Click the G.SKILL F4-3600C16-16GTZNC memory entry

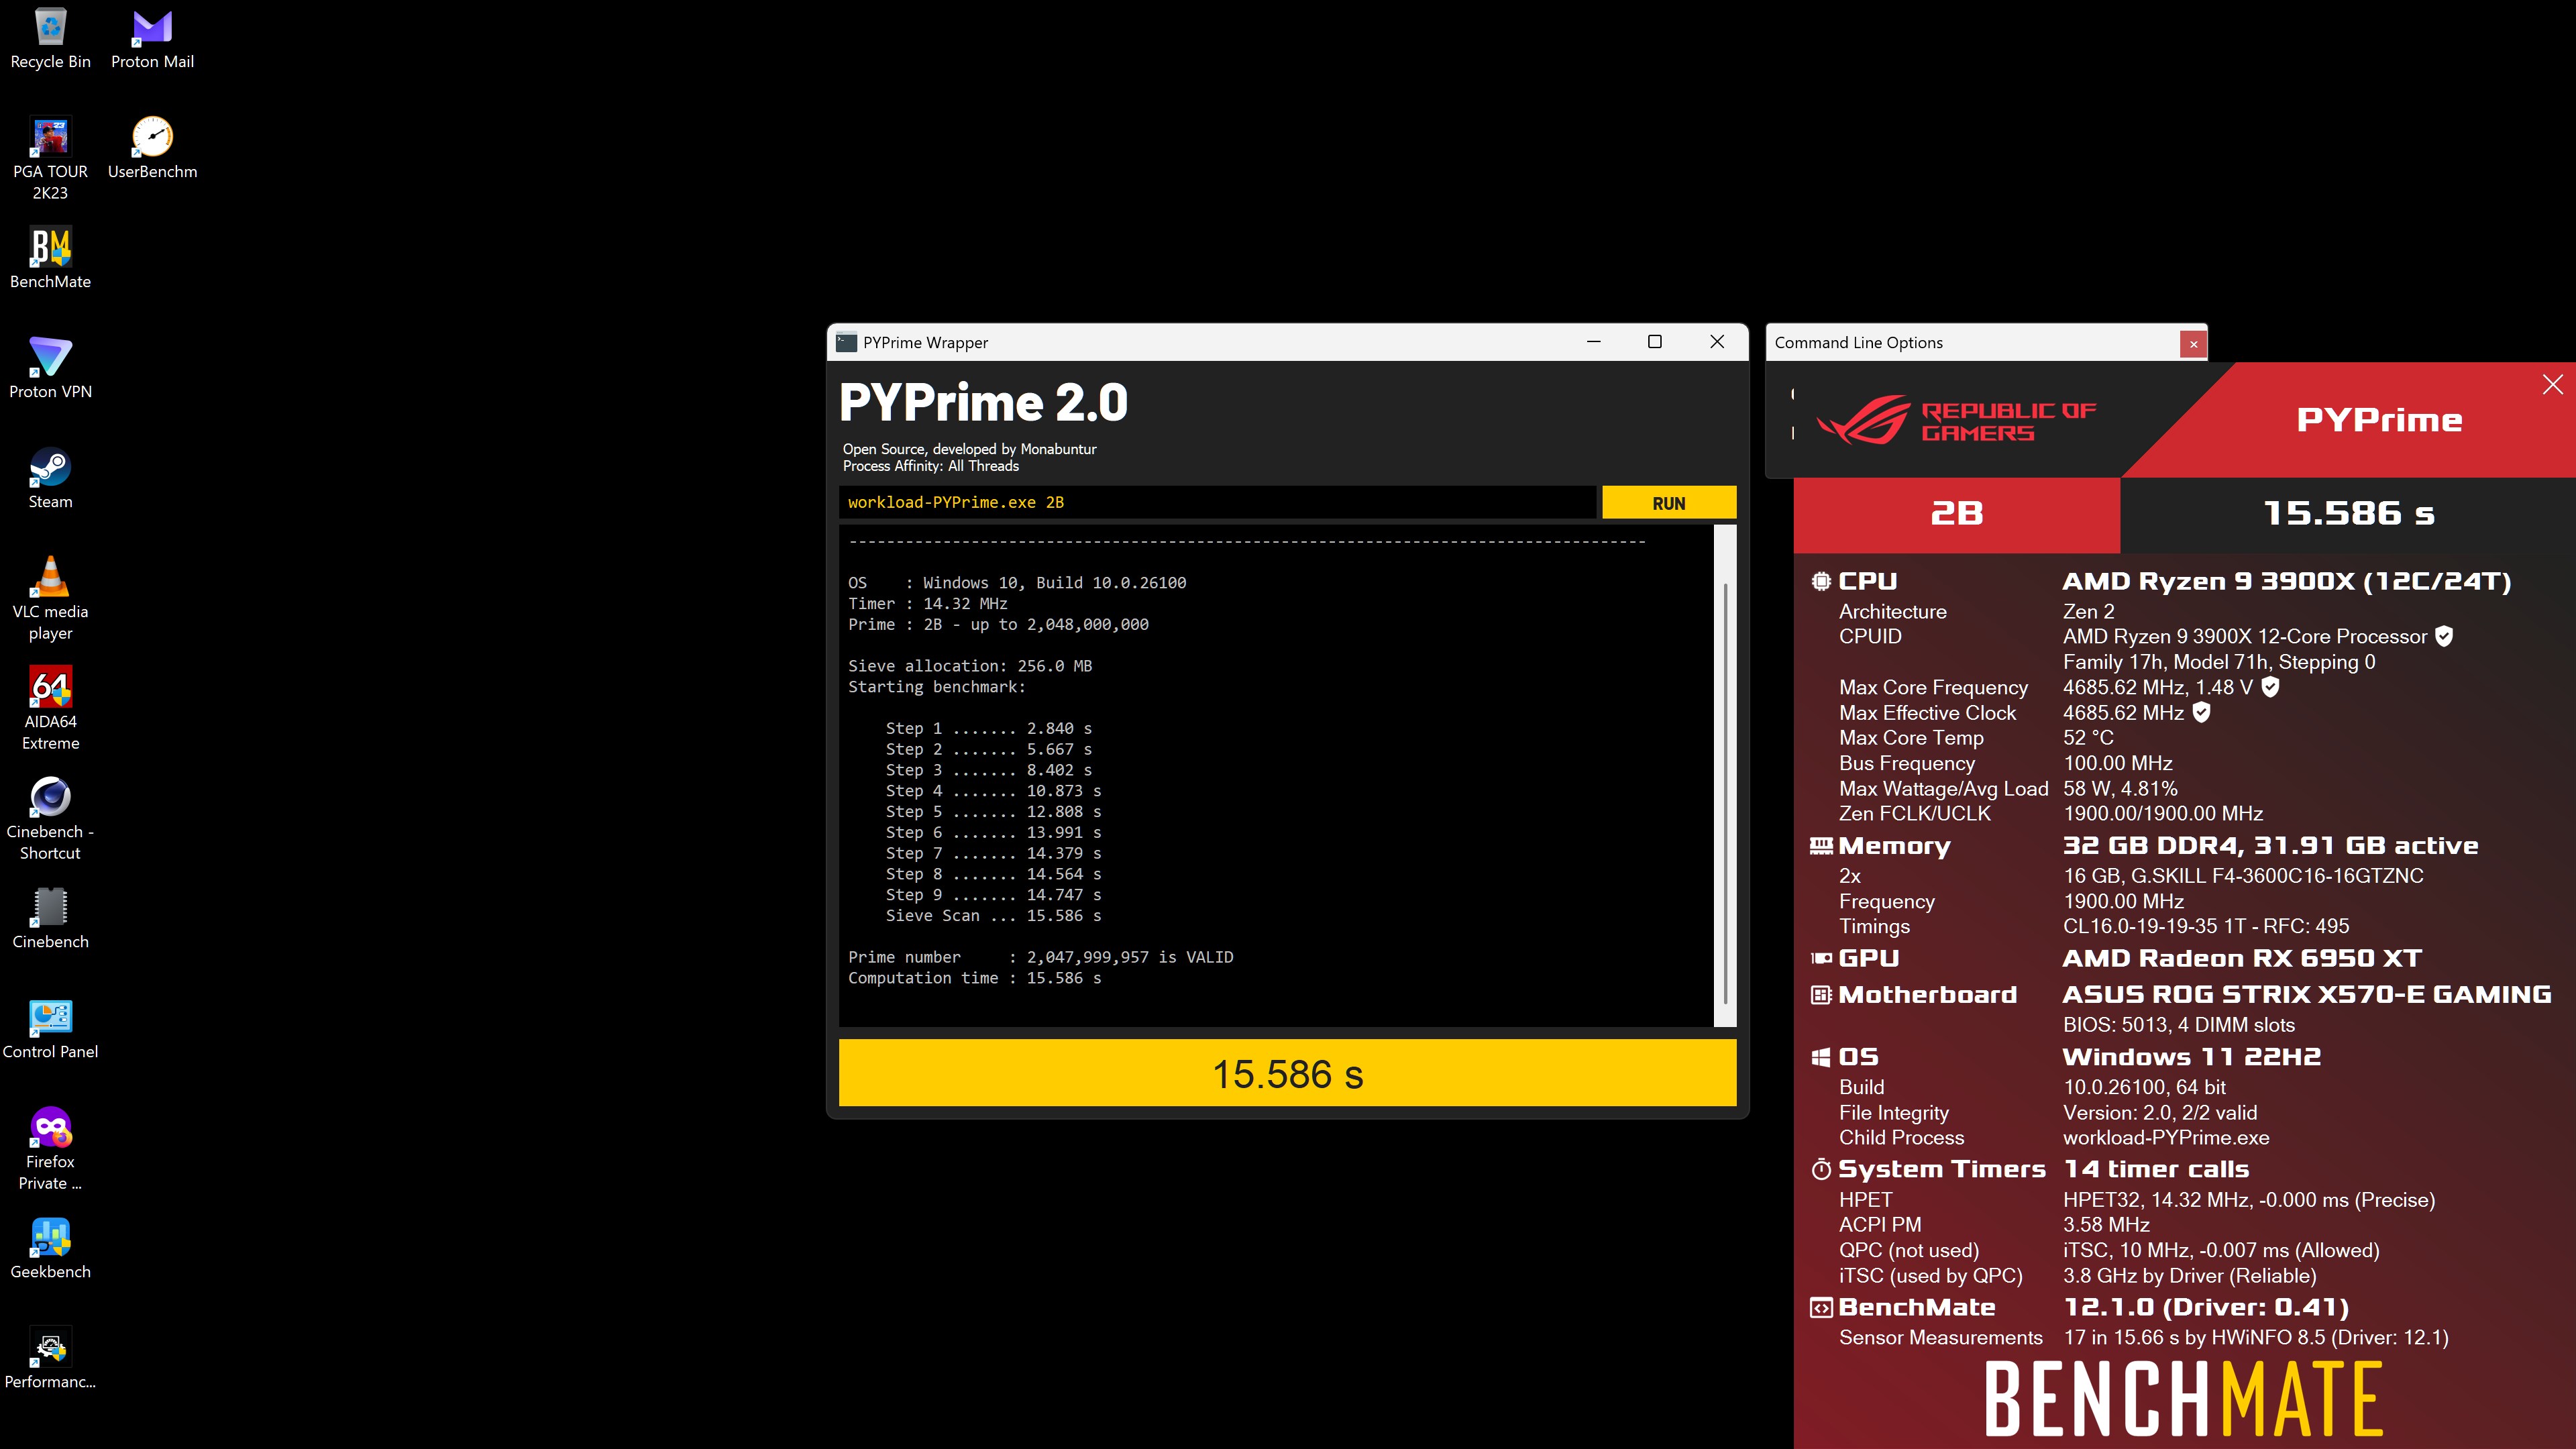point(2243,876)
